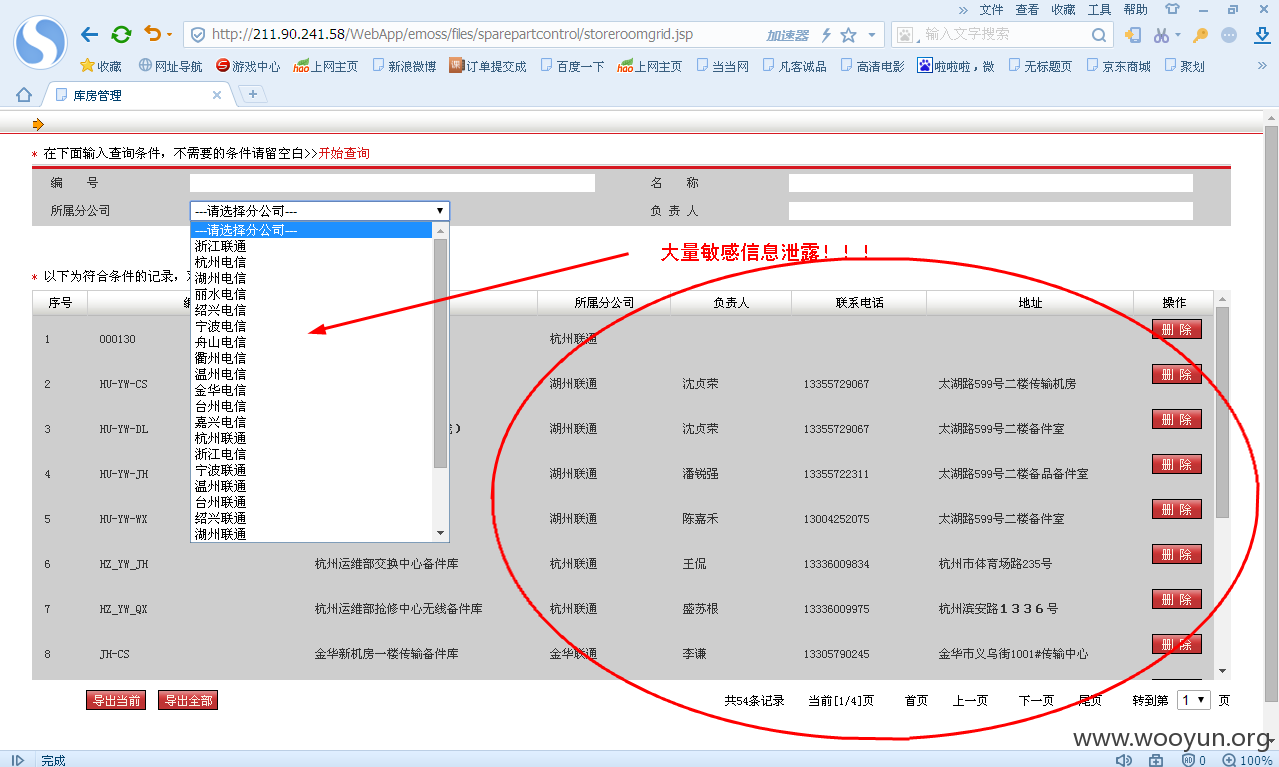Click the speaker mute icon in status bar
Screen dimensions: 1279x767
pyautogui.click(x=1124, y=760)
